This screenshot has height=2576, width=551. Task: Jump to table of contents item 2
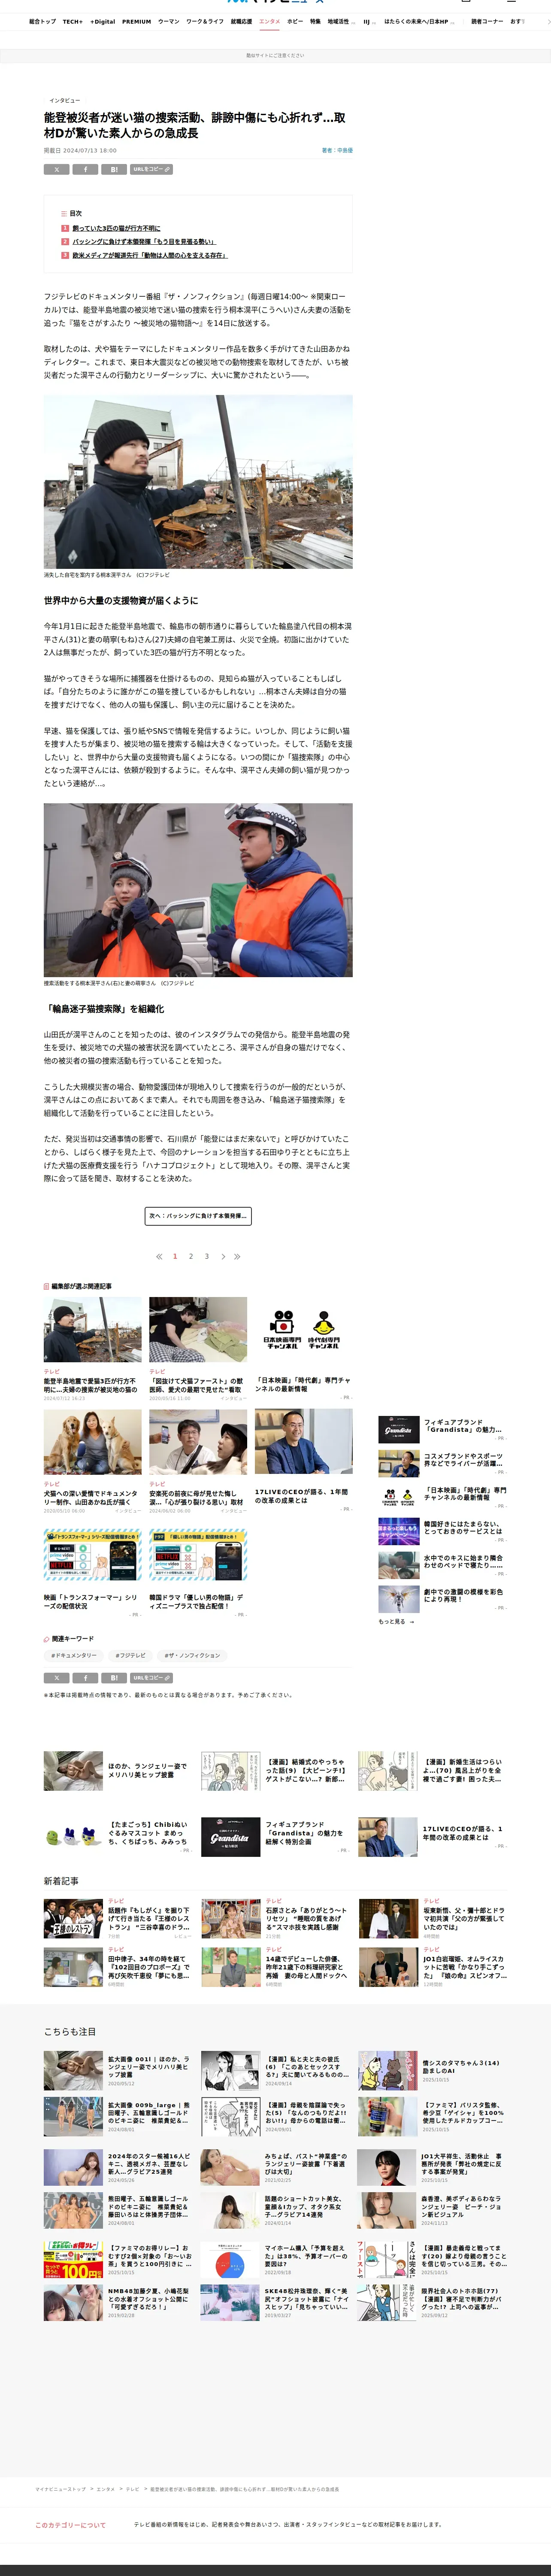click(x=144, y=242)
